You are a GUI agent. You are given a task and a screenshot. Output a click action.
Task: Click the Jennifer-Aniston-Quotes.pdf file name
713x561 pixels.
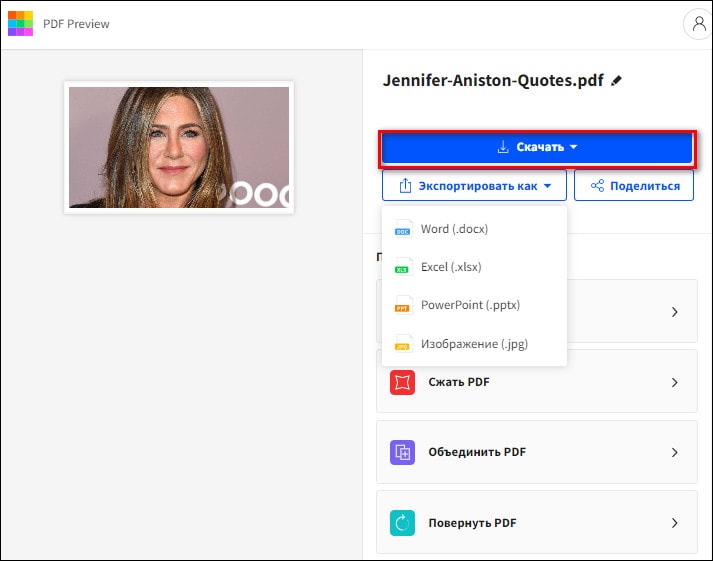(492, 81)
